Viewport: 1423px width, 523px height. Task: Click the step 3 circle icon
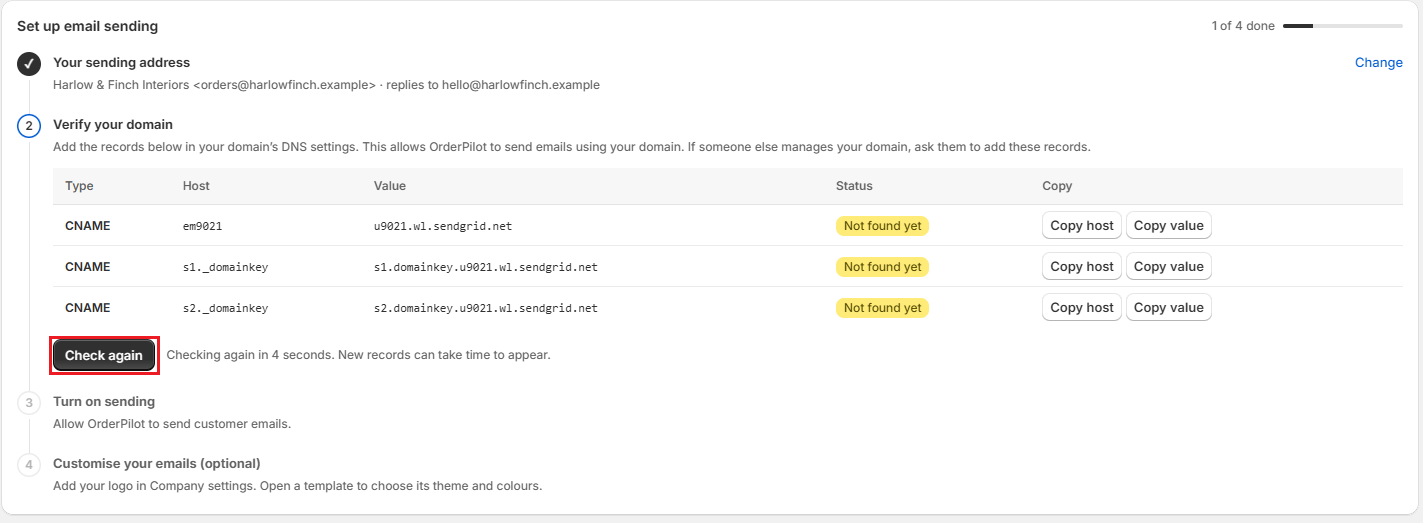coord(29,403)
